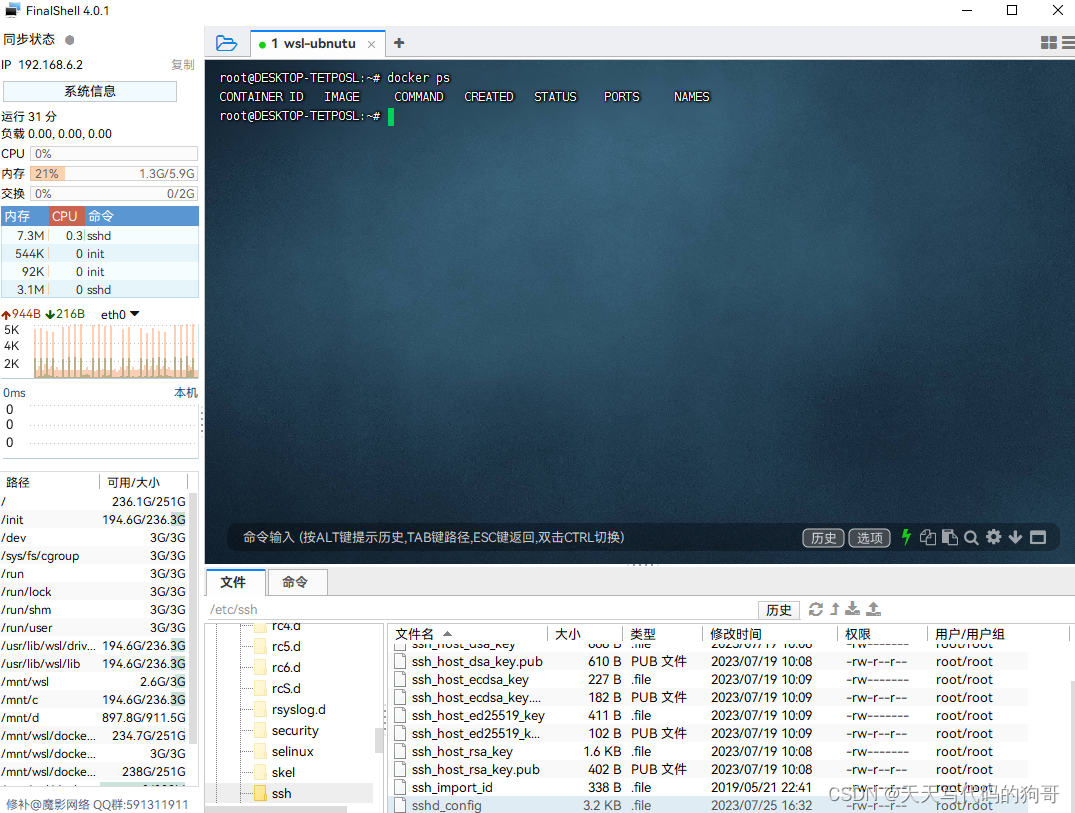Click the green lightning quick command icon
Viewport: 1075px width, 813px height.
point(906,537)
